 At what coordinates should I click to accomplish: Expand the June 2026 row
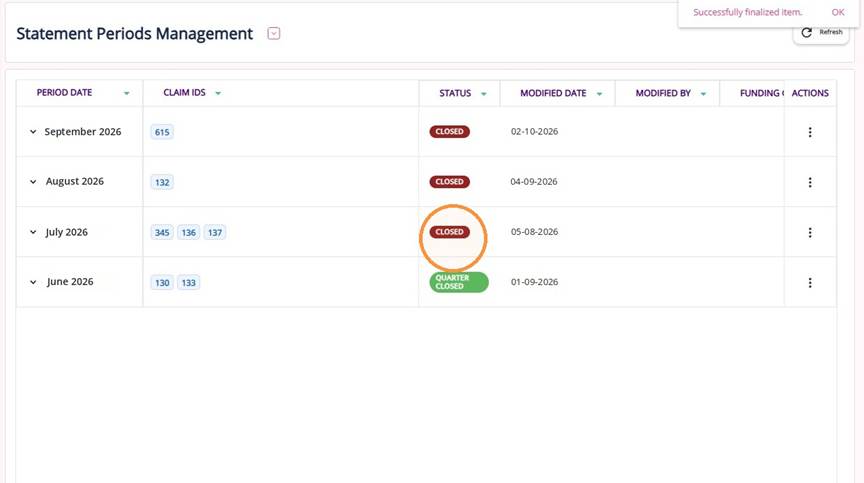tap(33, 282)
